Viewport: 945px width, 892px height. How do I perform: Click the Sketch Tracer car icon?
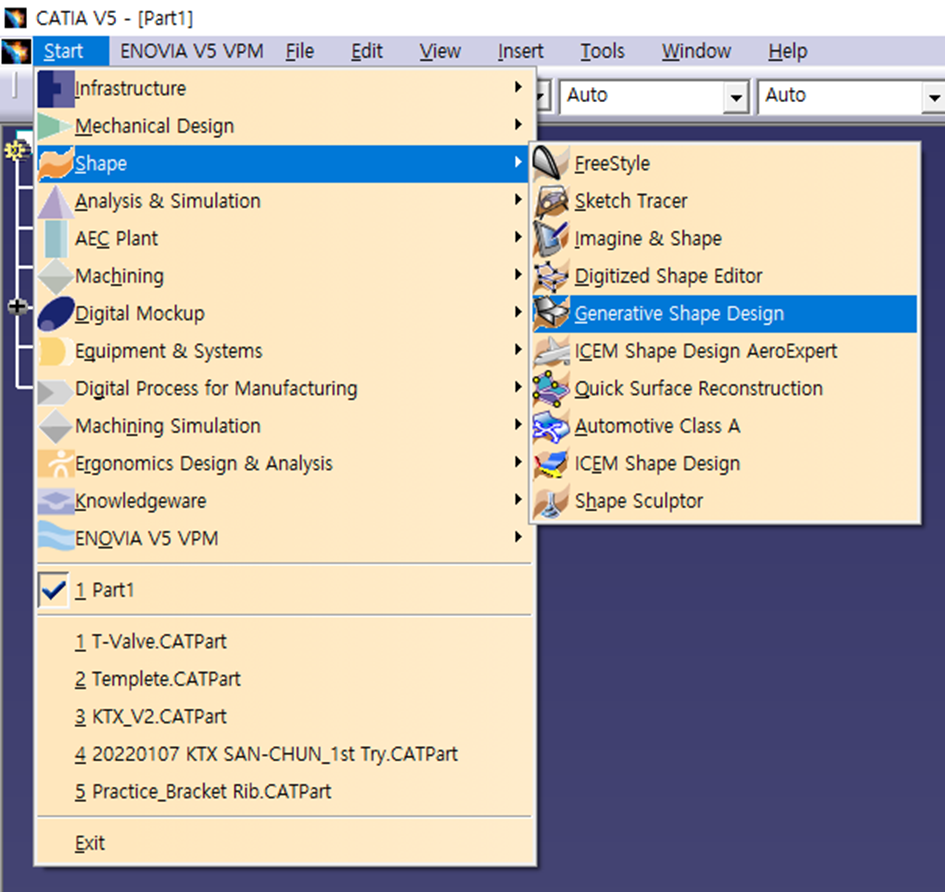[551, 201]
